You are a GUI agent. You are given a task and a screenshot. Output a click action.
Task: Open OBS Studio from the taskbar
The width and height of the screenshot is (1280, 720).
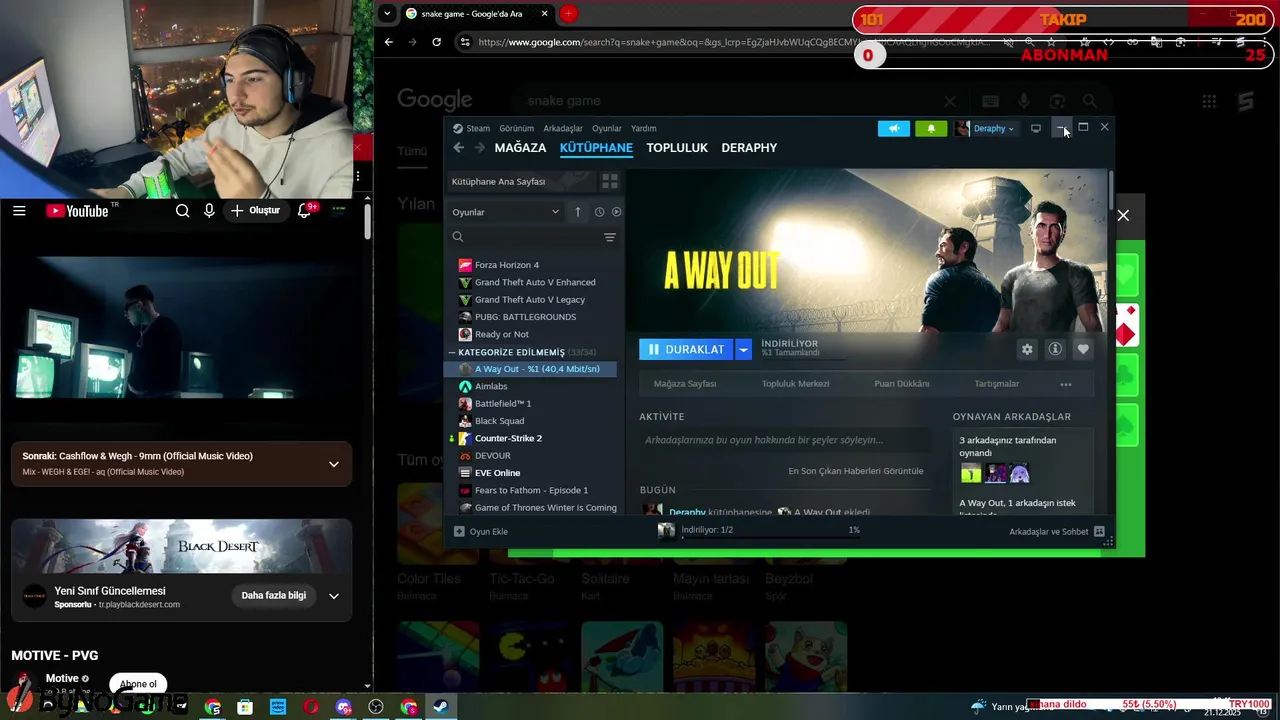pyautogui.click(x=376, y=707)
